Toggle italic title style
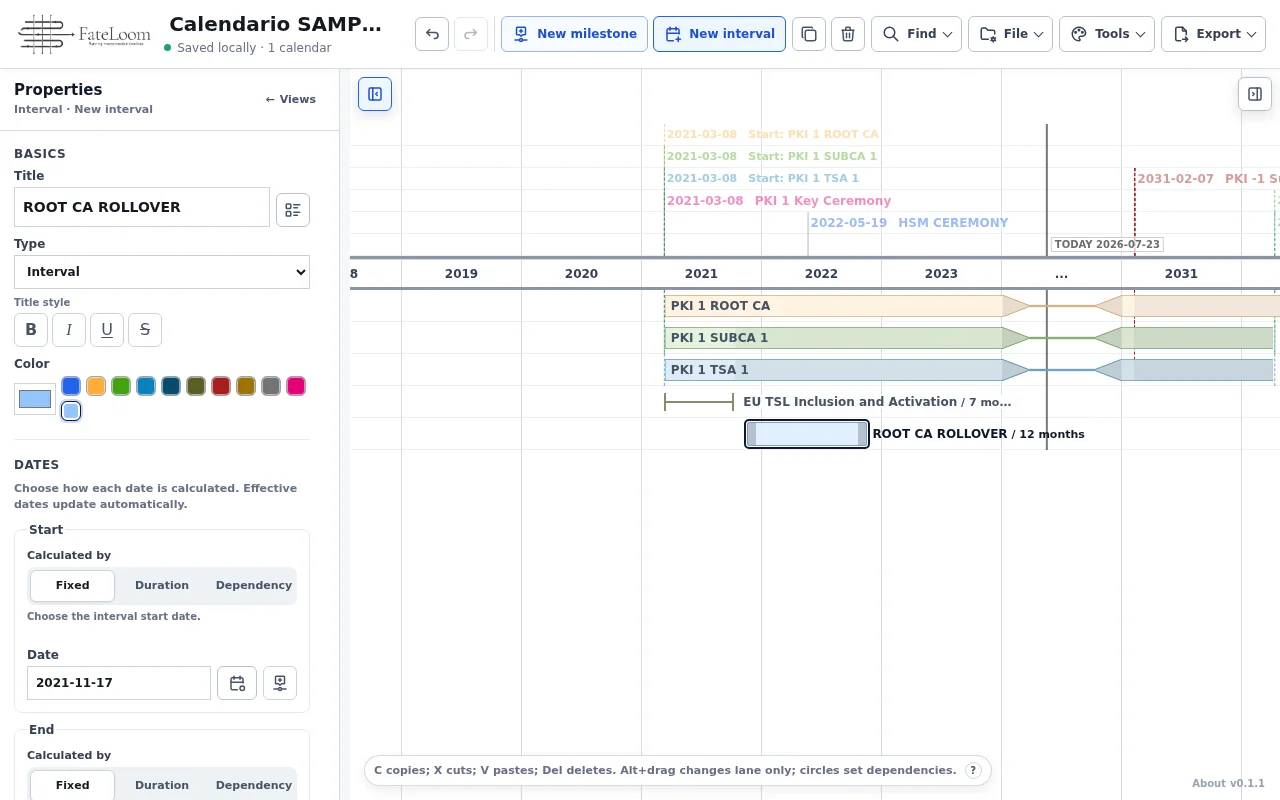1280x800 pixels. pyautogui.click(x=68, y=330)
